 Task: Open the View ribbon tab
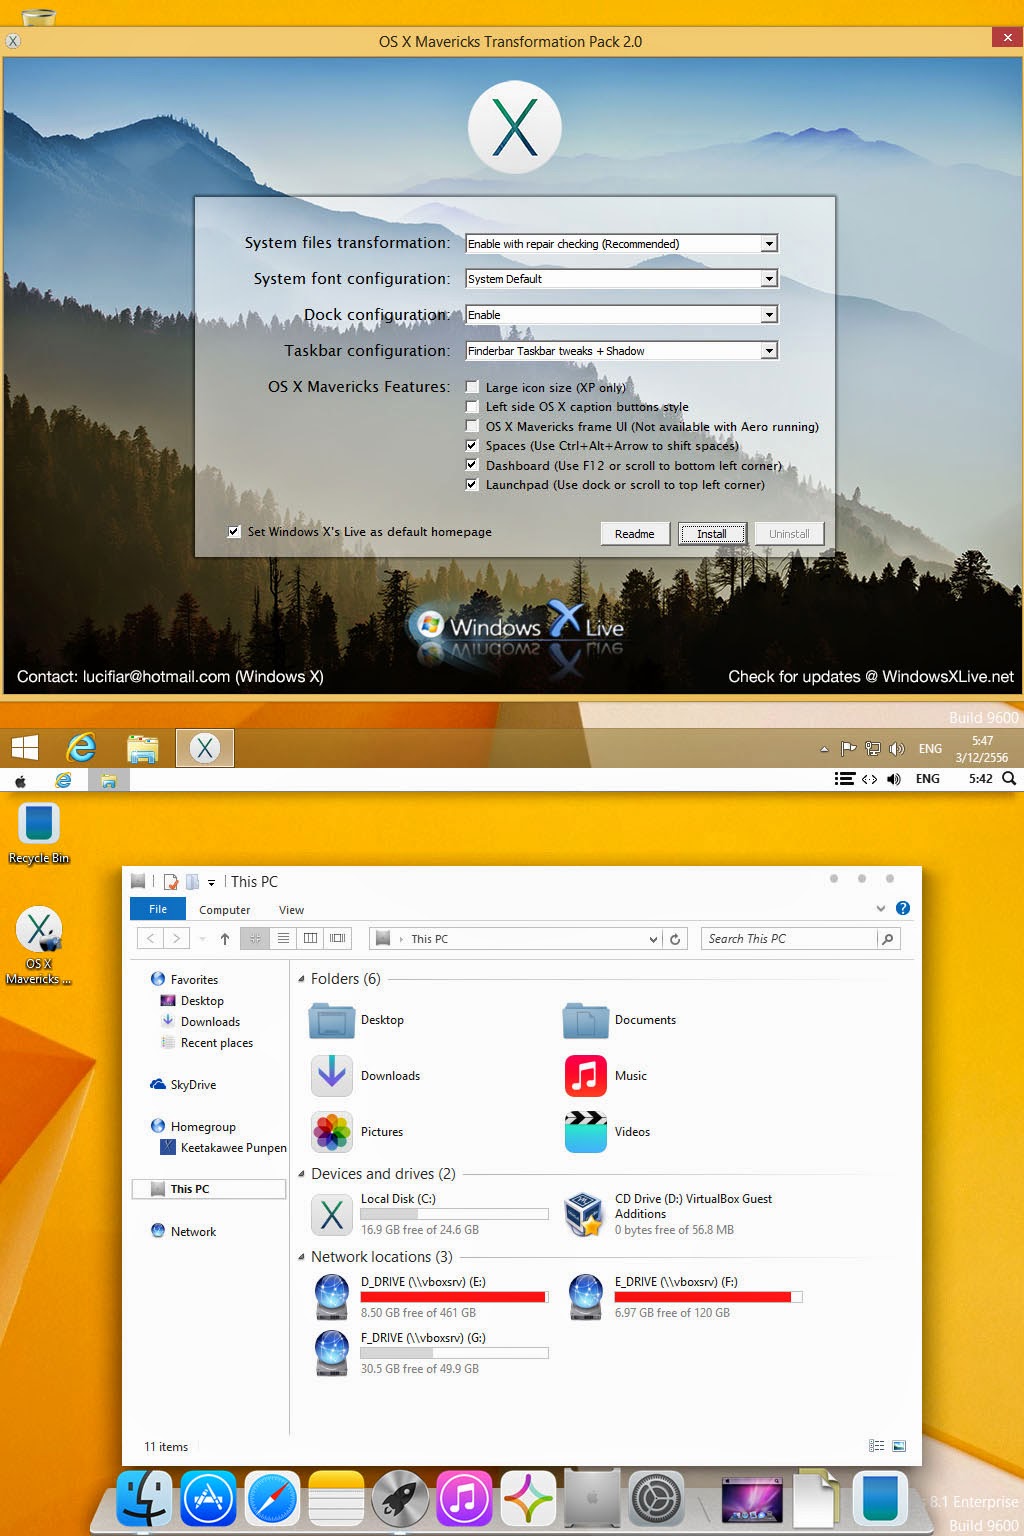[291, 910]
